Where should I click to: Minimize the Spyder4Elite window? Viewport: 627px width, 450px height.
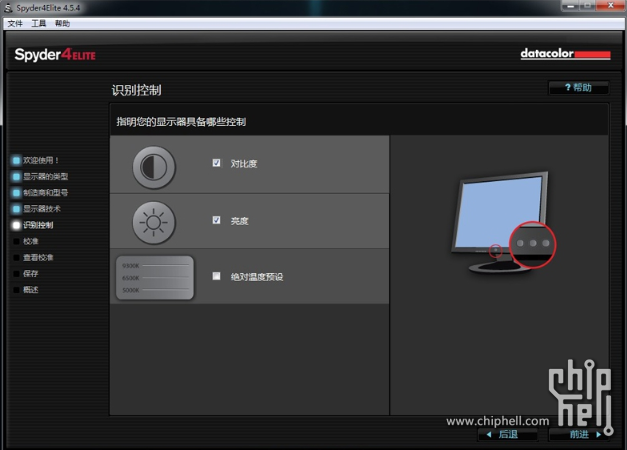(x=570, y=6)
